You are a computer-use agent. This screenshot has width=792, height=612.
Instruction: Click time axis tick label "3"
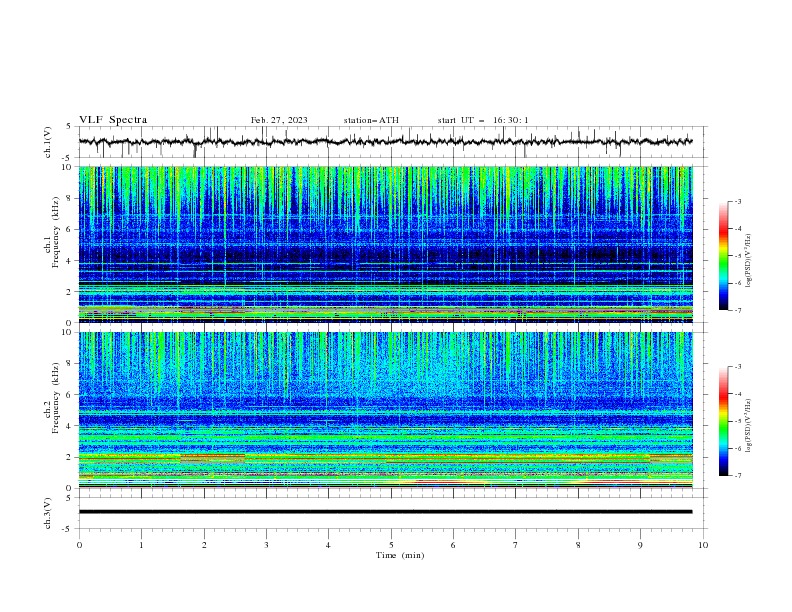click(266, 545)
